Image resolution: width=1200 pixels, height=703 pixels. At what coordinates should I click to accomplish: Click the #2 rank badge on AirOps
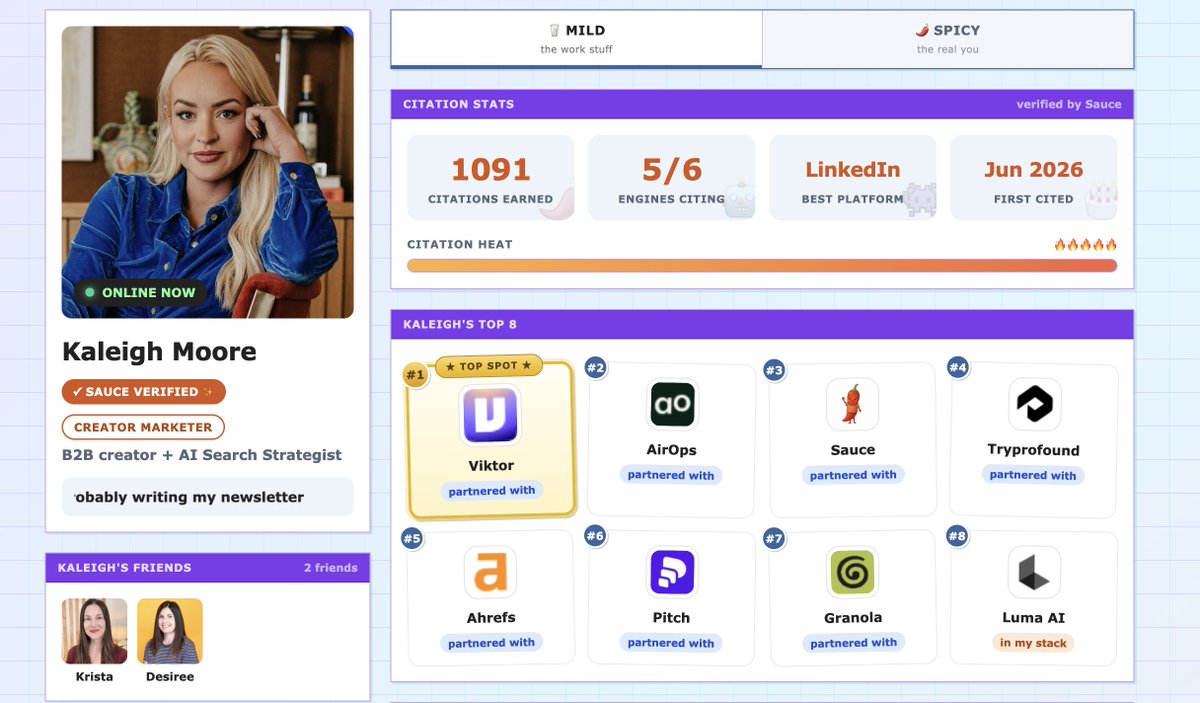(x=596, y=368)
